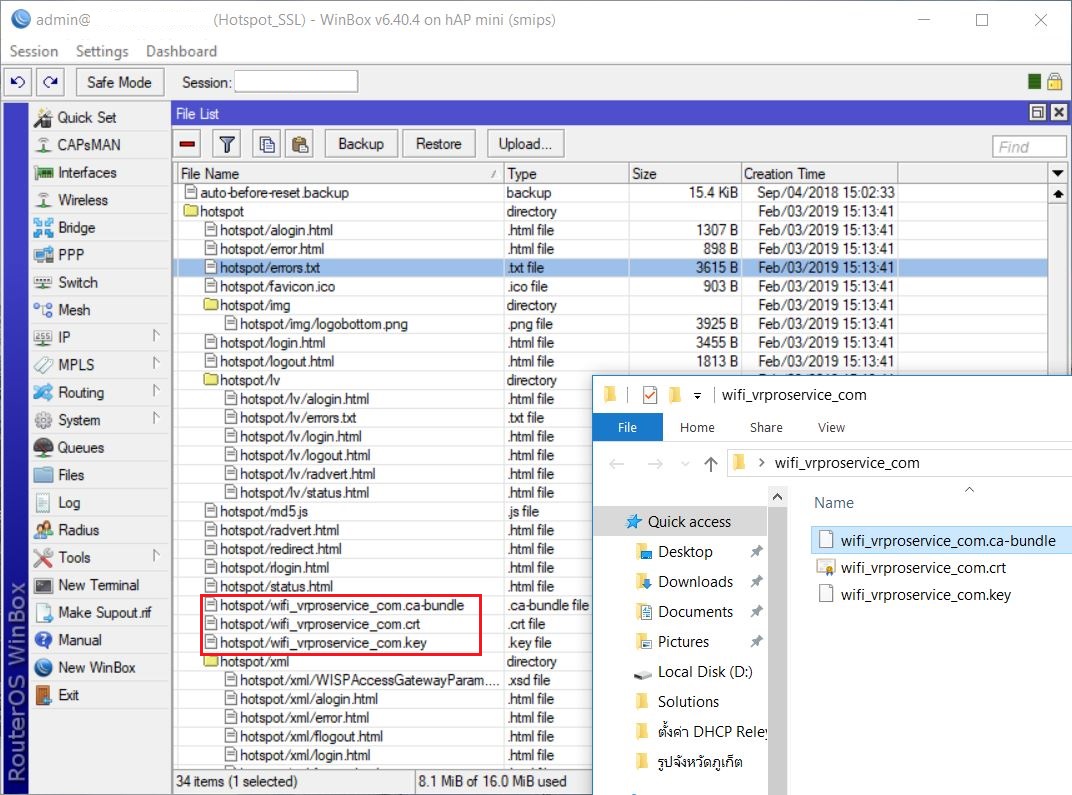Click the redo arrow in WinBox toolbar
The height and width of the screenshot is (795, 1072).
pos(51,83)
